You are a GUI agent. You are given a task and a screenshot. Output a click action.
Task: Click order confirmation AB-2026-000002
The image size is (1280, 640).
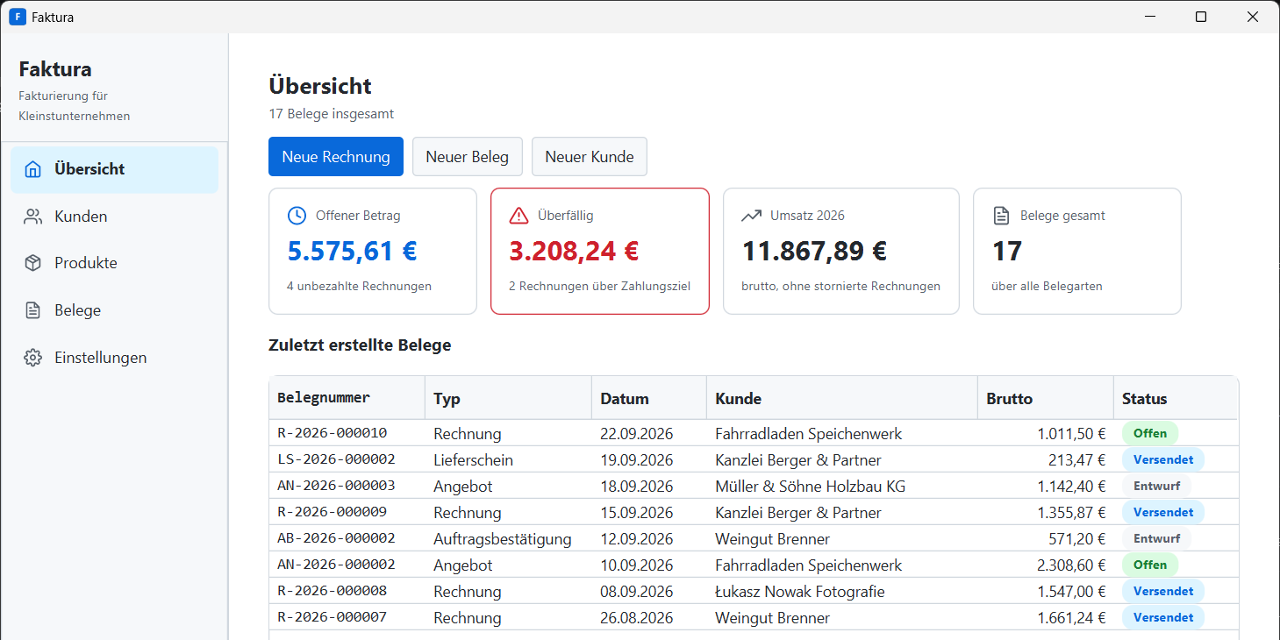pos(336,538)
